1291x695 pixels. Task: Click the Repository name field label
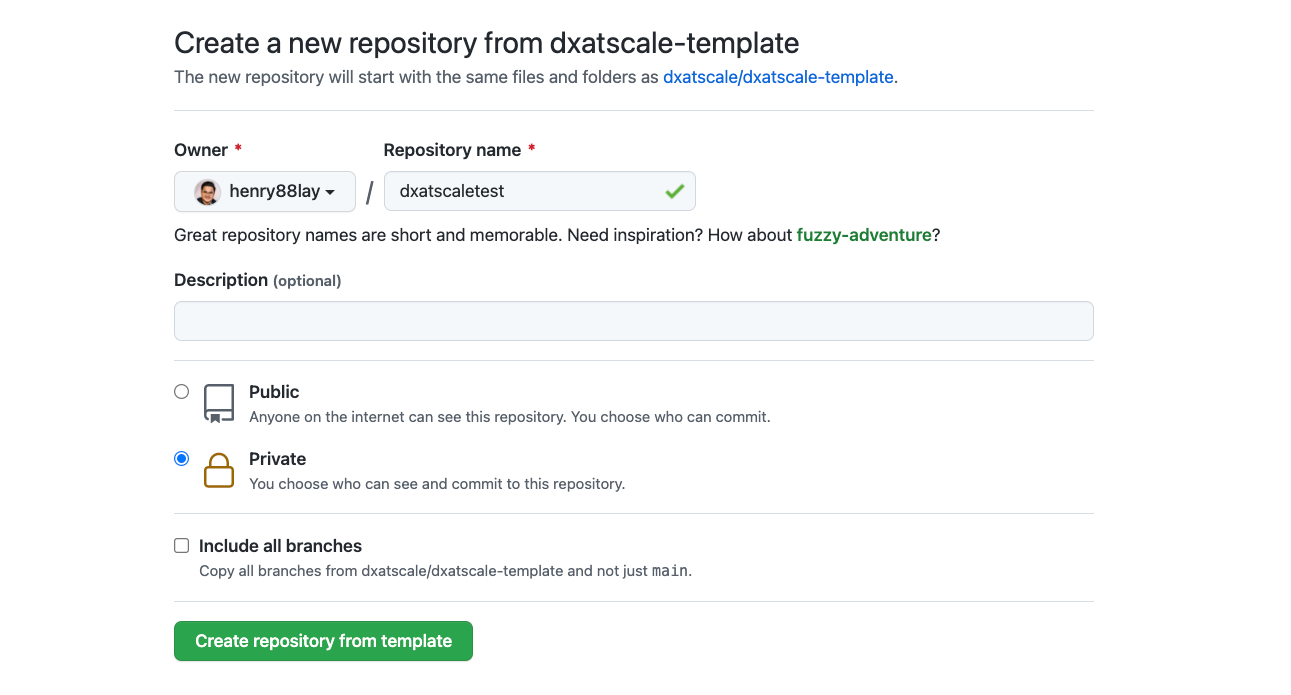click(452, 150)
